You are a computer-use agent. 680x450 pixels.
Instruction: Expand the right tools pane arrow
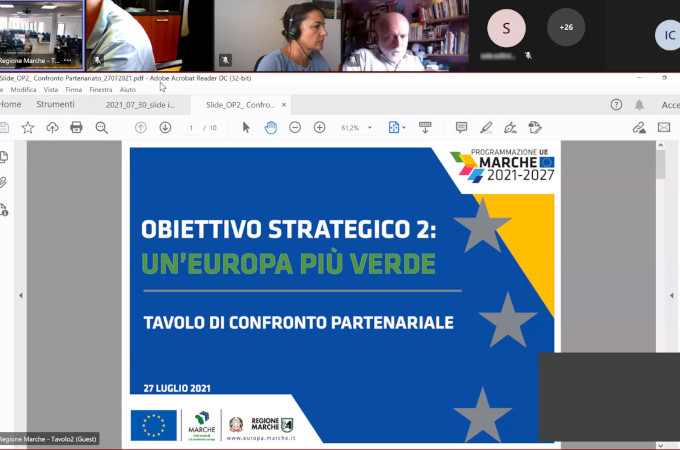point(671,296)
